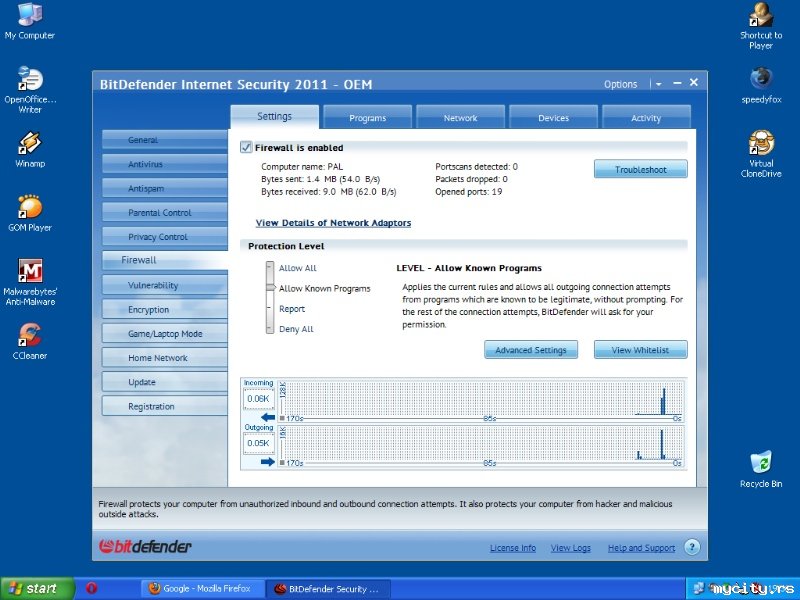Click the incoming 0.06K rate box
Image resolution: width=800 pixels, height=600 pixels.
258,398
